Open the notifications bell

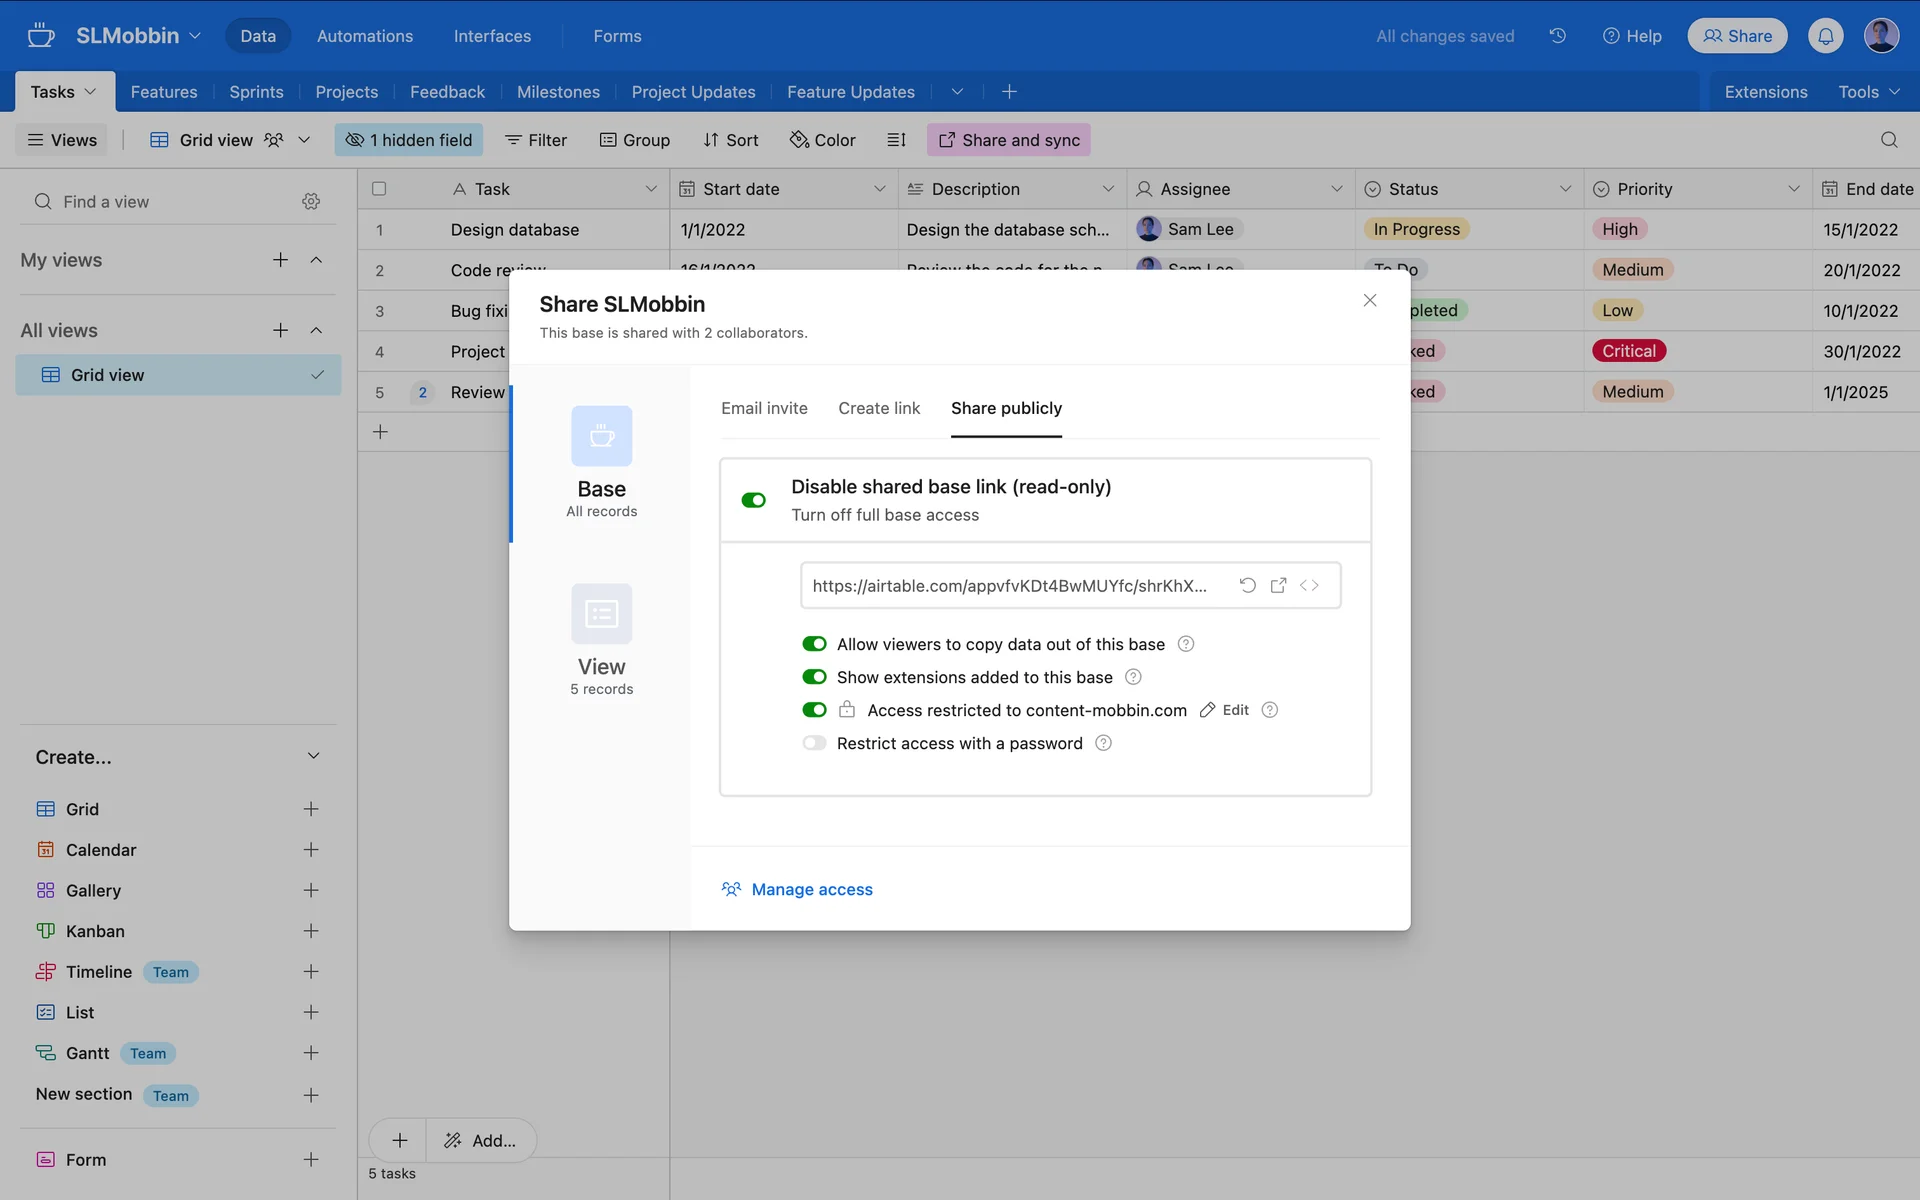tap(1825, 36)
